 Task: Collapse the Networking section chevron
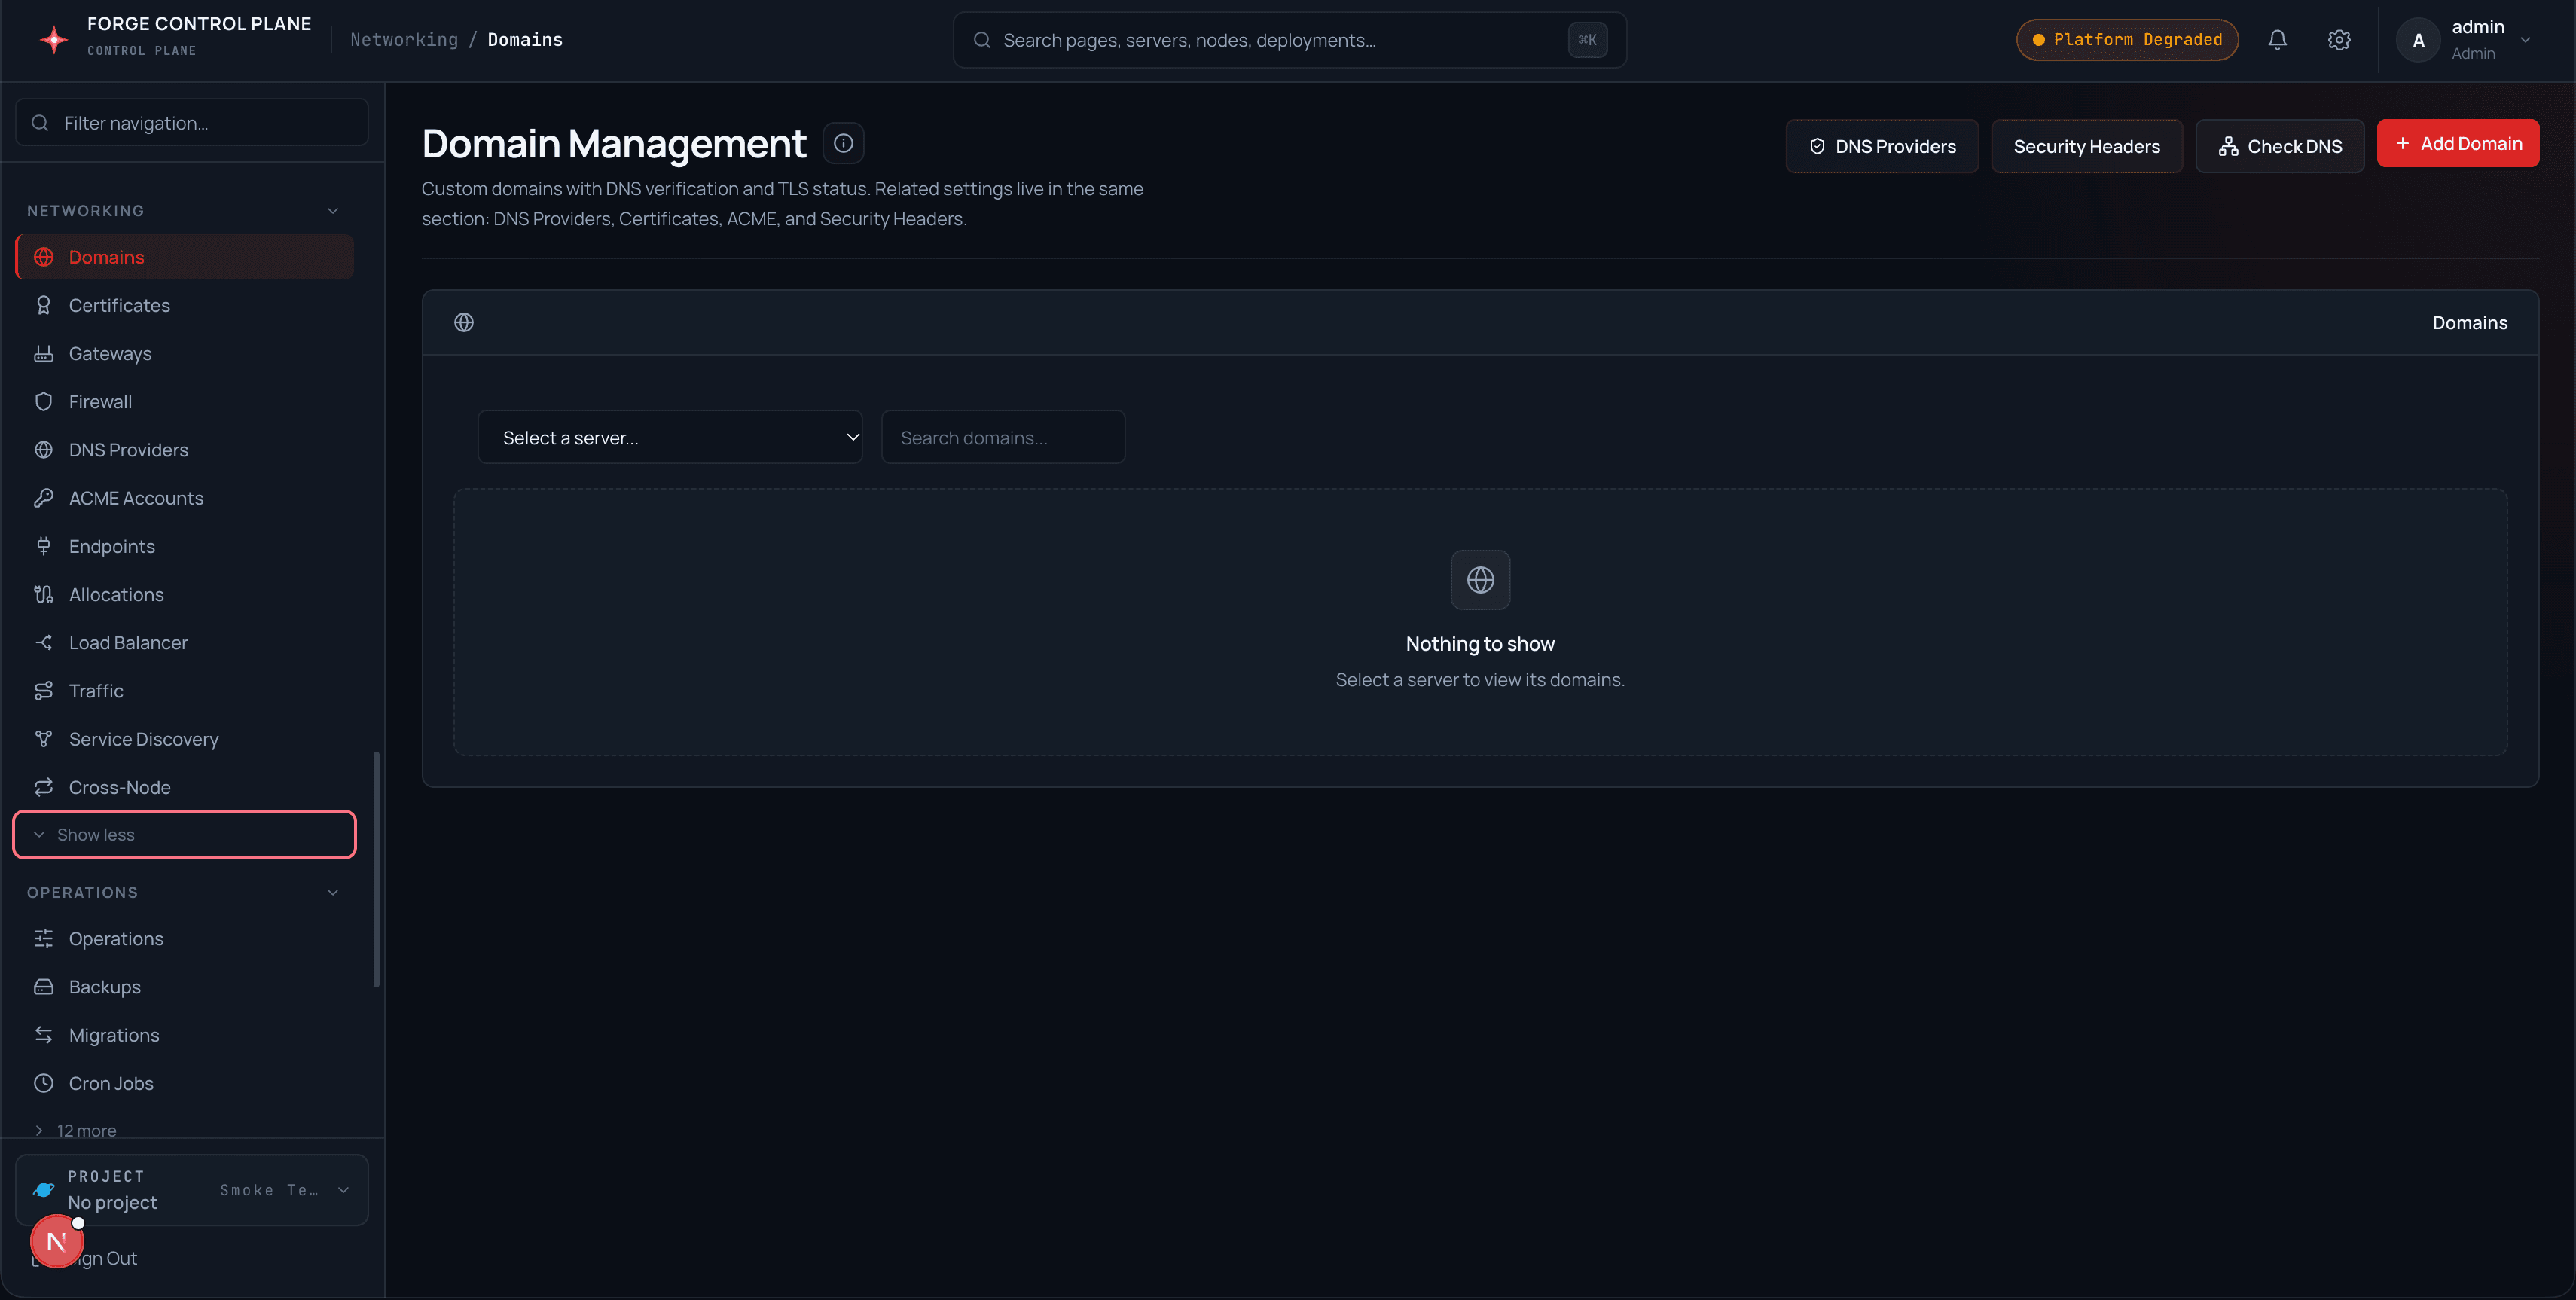[x=333, y=210]
